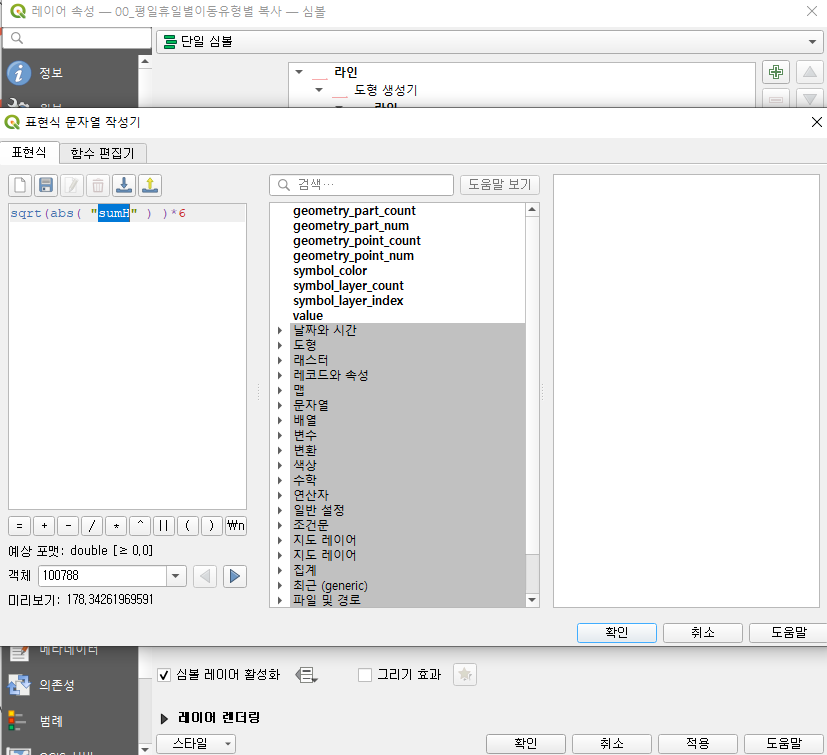Click the new expression file icon
The height and width of the screenshot is (755, 827).
coord(20,185)
